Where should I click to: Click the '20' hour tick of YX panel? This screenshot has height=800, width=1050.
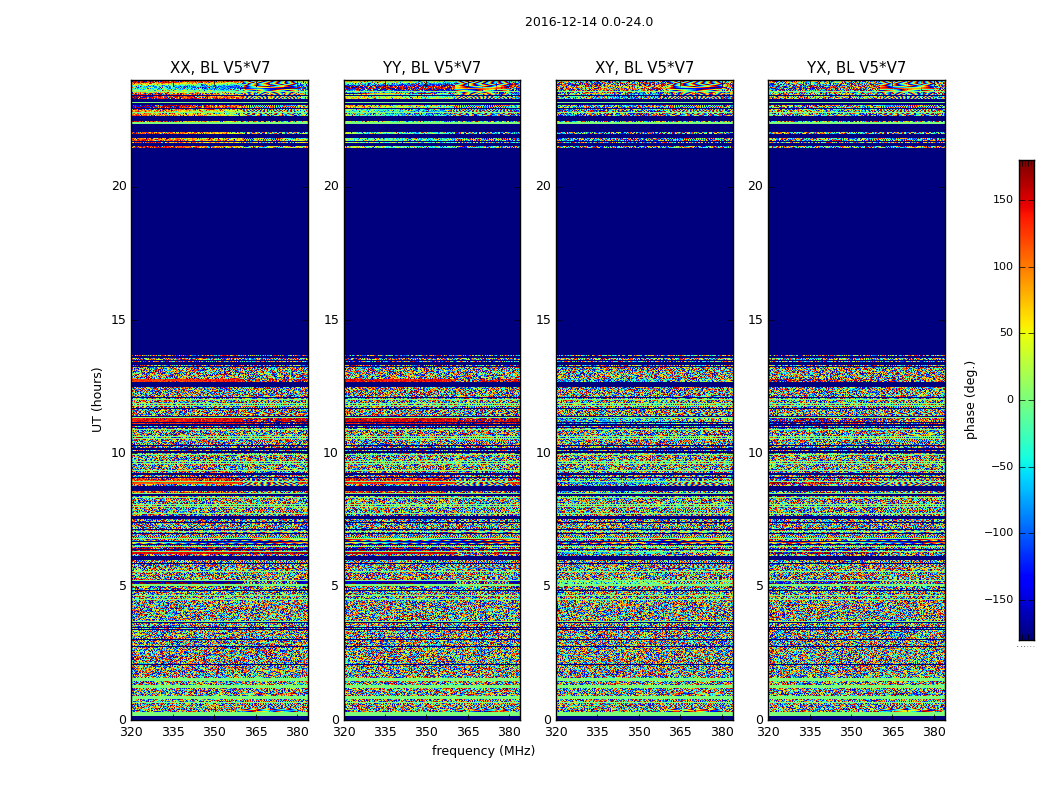tap(755, 186)
